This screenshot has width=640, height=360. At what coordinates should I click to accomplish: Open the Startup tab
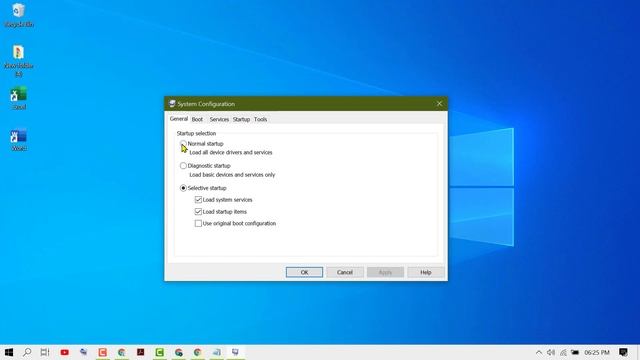point(241,119)
